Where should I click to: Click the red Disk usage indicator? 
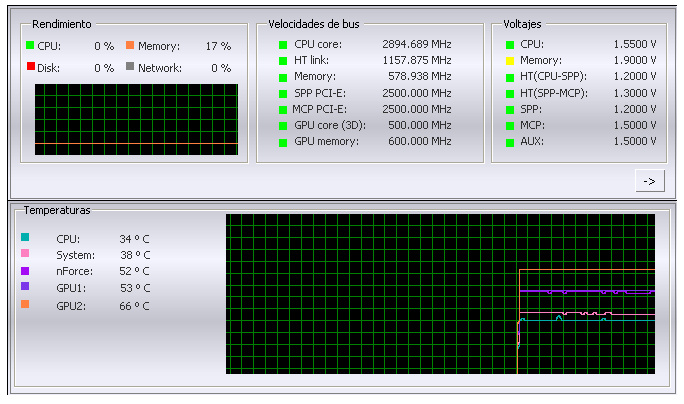30,68
